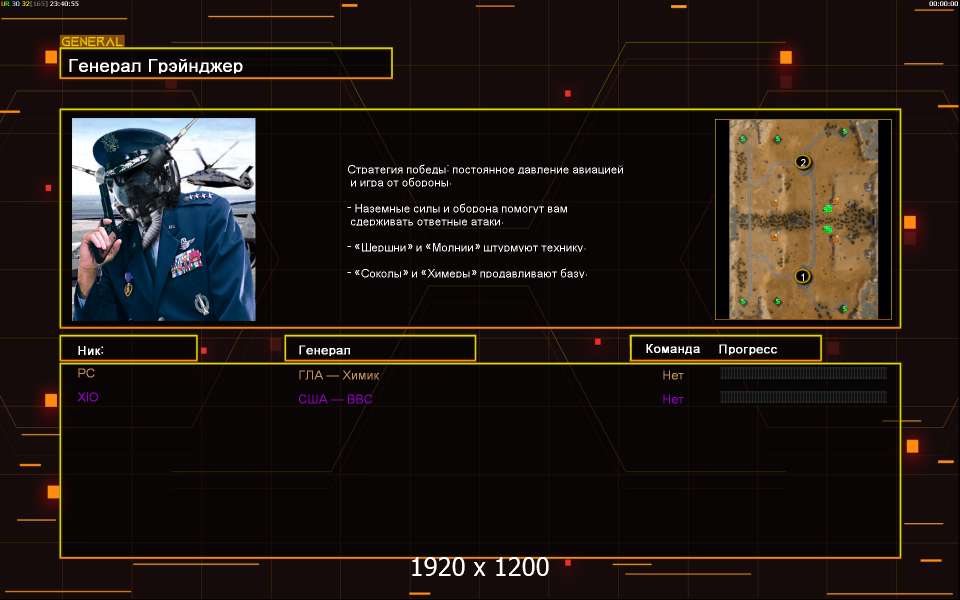
Task: Click the Генерал column header
Action: click(380, 349)
